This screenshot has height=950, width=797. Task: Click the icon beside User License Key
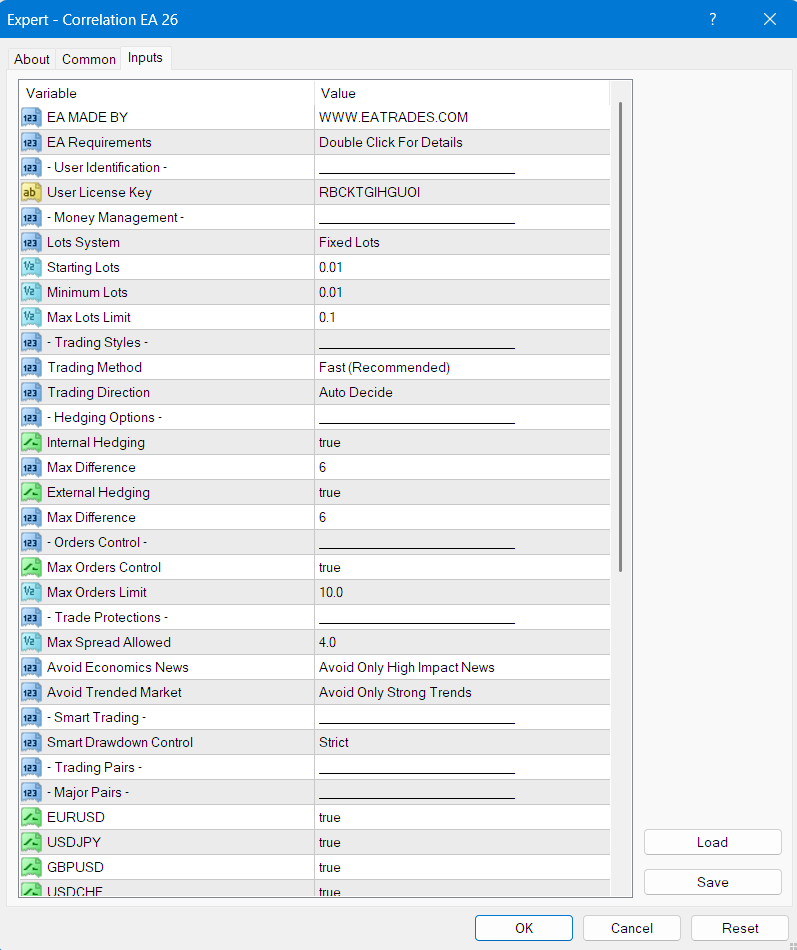coord(31,192)
